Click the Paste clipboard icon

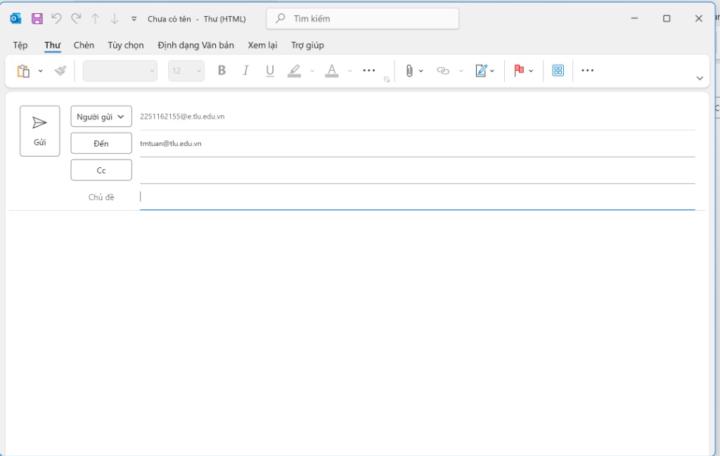click(23, 71)
